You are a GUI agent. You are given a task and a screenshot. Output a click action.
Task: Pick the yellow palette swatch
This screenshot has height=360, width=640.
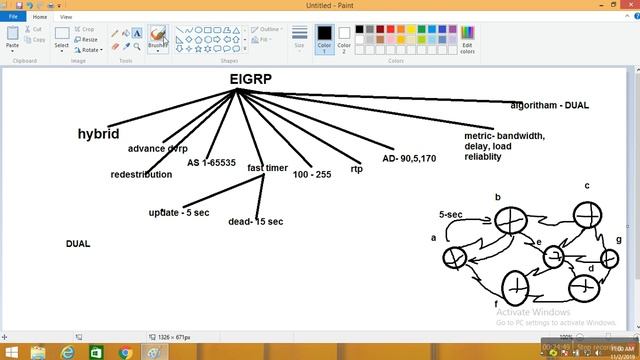coord(411,29)
